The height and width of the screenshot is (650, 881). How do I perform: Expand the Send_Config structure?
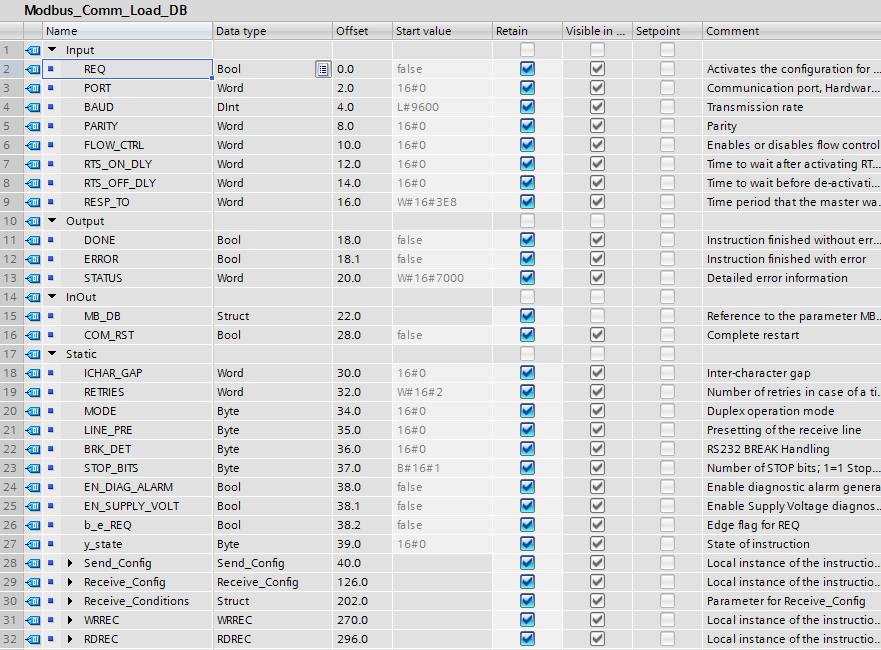pyautogui.click(x=70, y=563)
